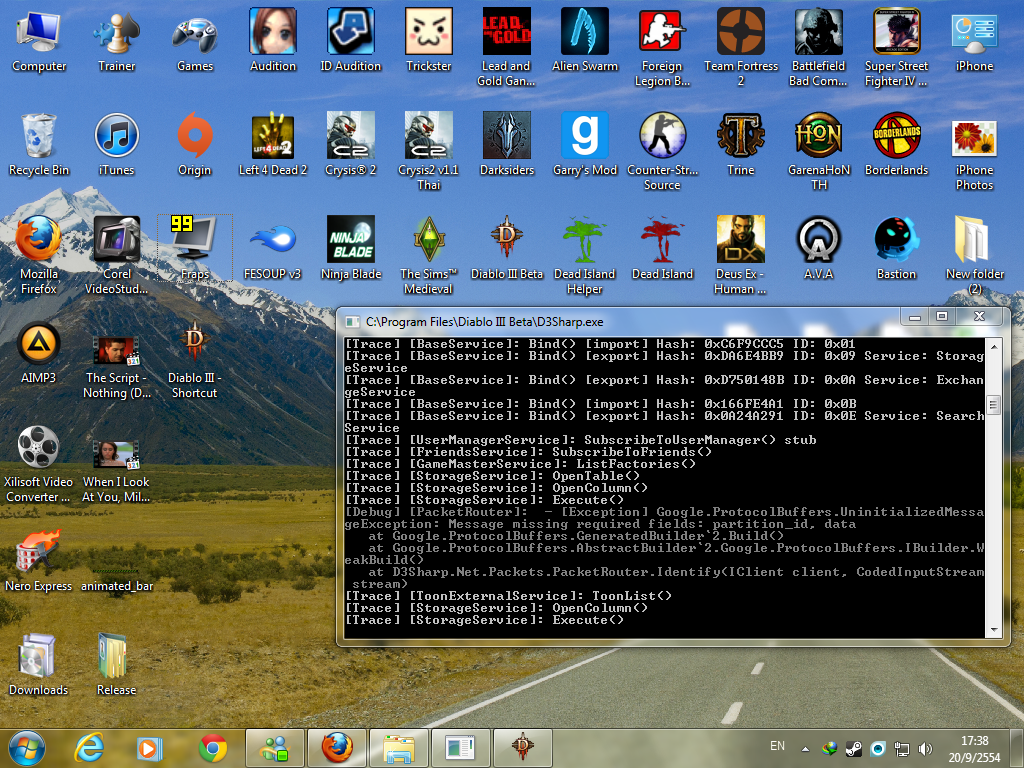Select the Darksiders icon
1024x768 pixels.
click(x=506, y=144)
